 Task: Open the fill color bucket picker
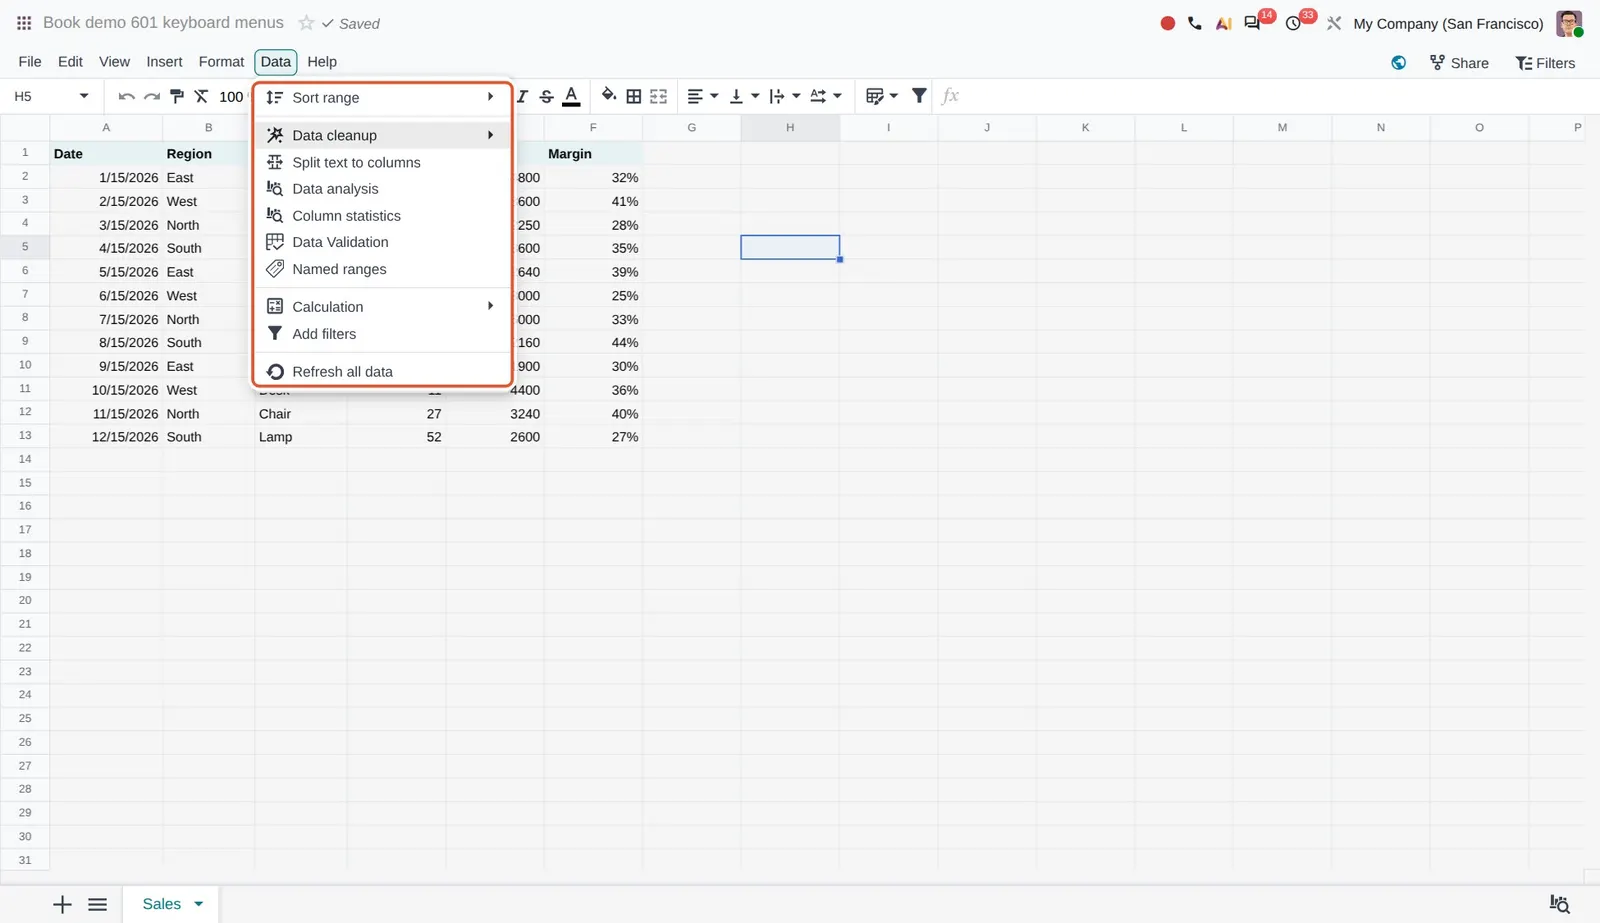608,96
